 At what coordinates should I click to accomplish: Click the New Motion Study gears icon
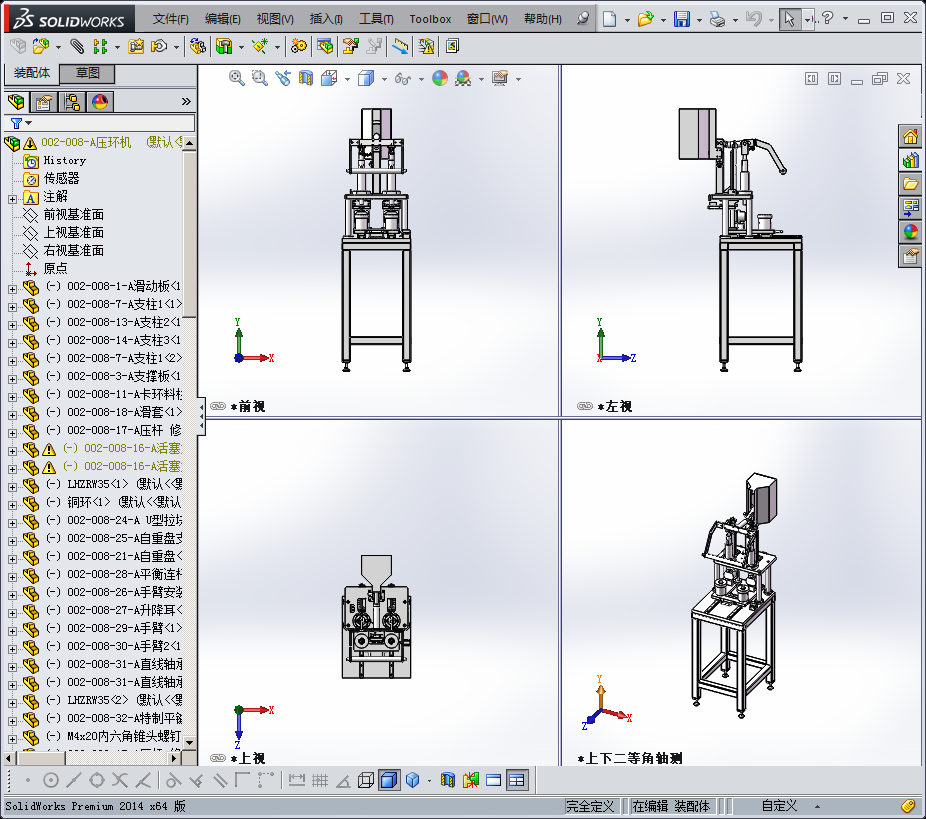(299, 46)
